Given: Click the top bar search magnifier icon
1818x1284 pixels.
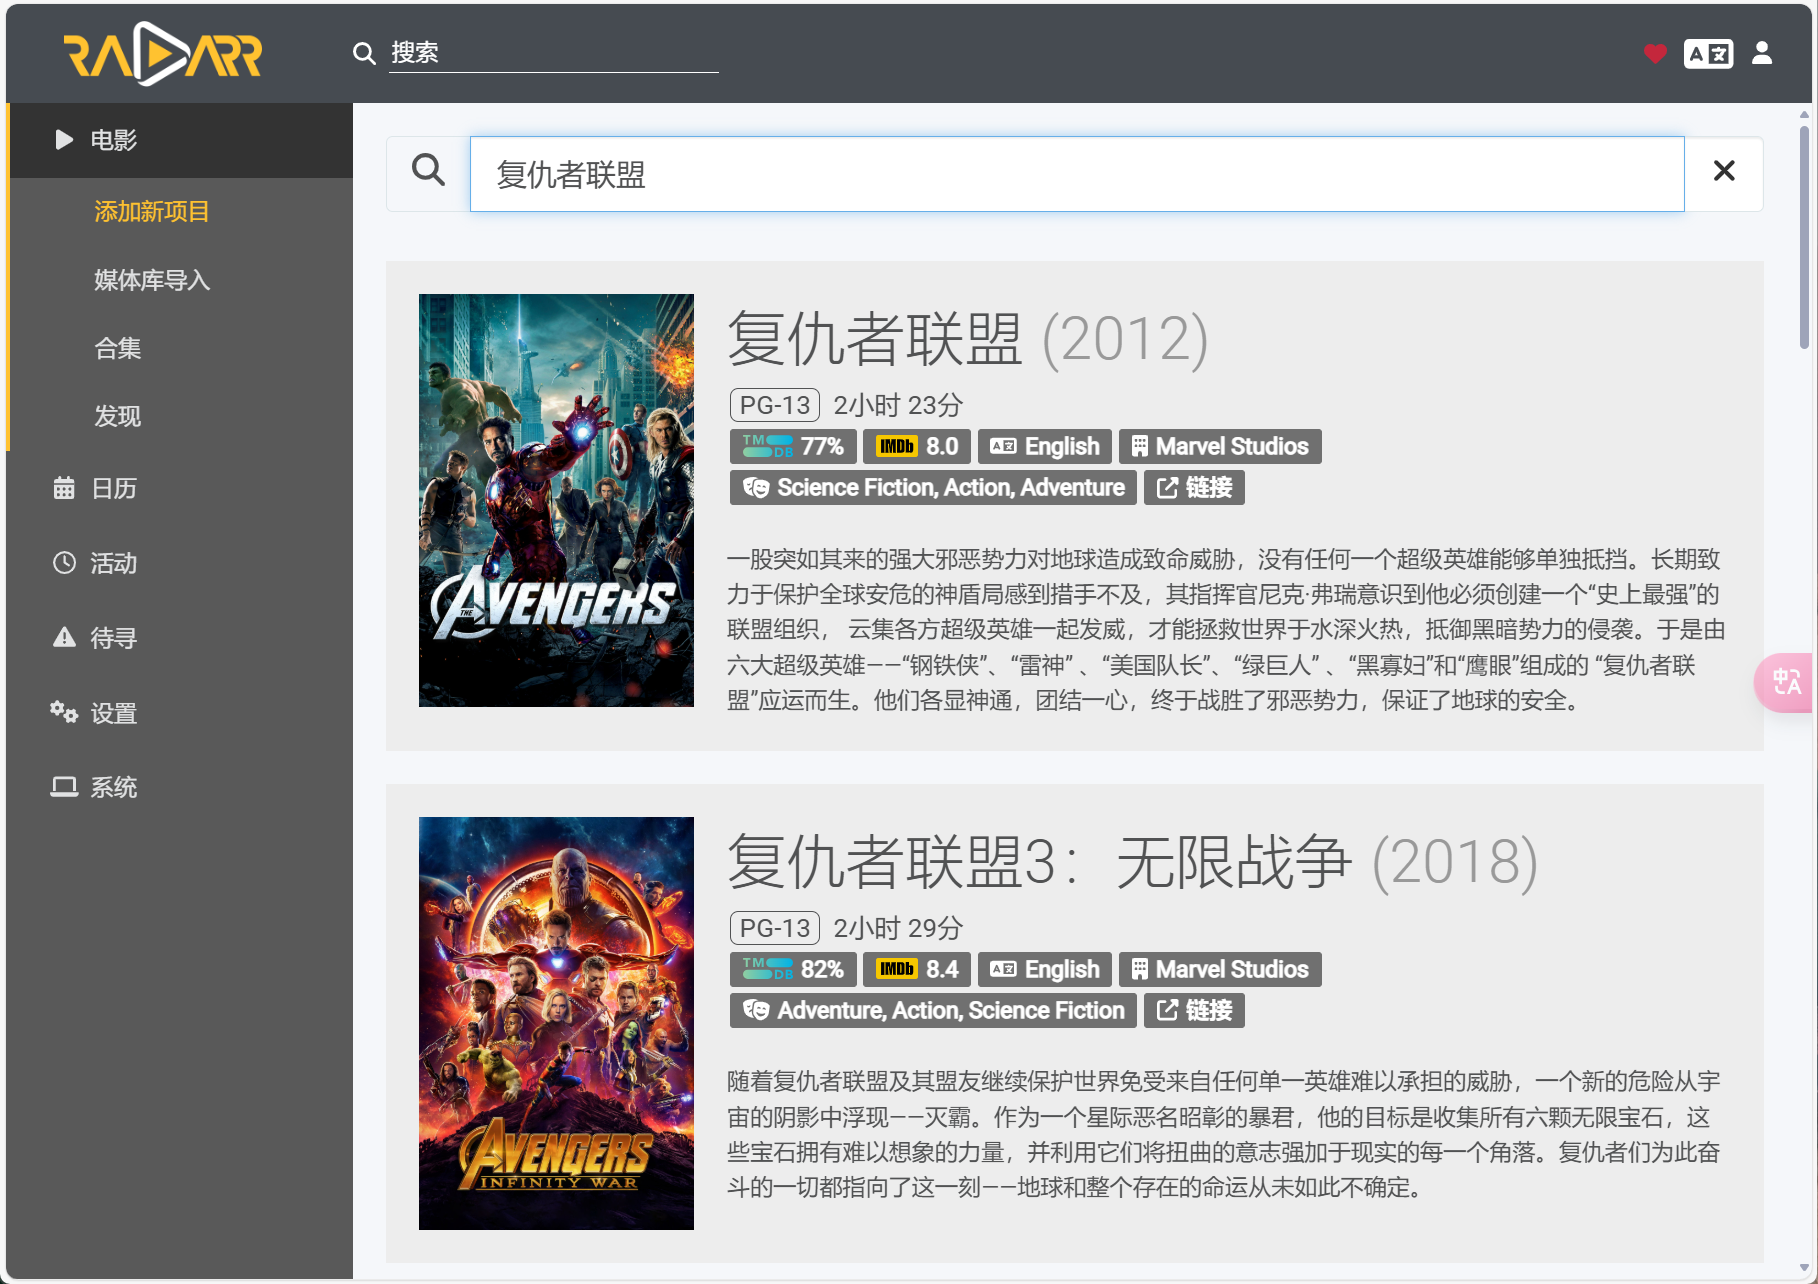Looking at the screenshot, I should [364, 53].
